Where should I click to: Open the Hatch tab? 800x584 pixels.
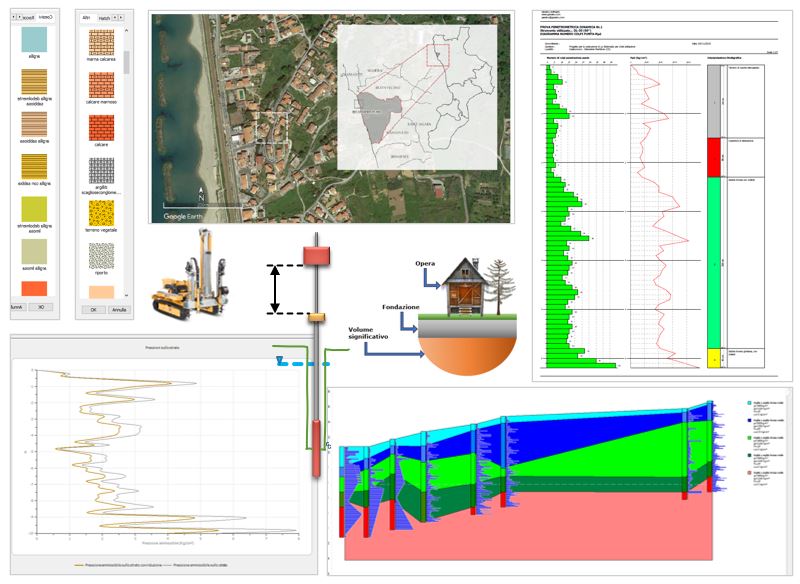106,18
